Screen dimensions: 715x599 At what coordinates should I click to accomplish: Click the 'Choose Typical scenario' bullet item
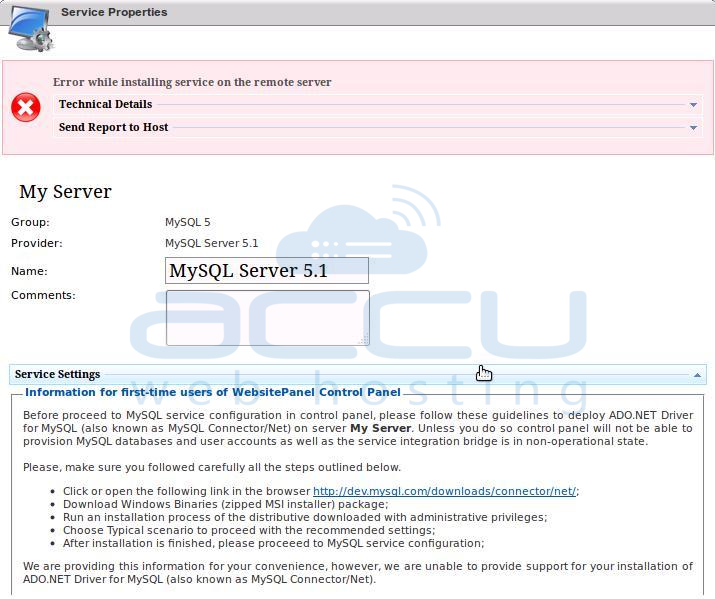[249, 530]
